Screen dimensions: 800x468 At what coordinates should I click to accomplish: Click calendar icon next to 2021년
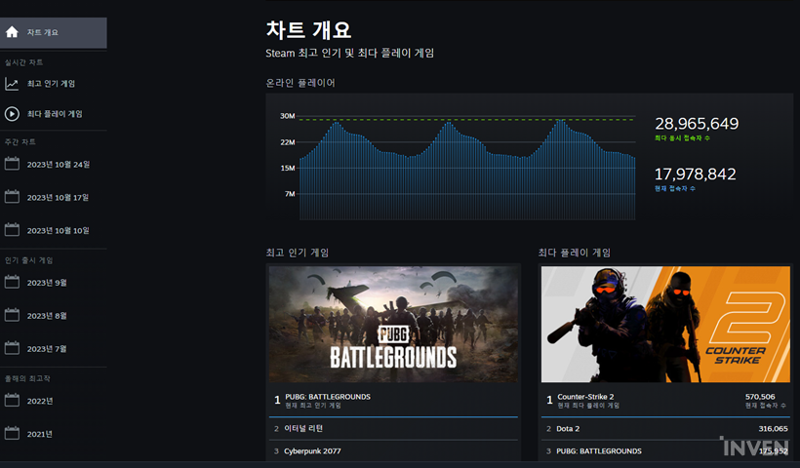tap(12, 434)
